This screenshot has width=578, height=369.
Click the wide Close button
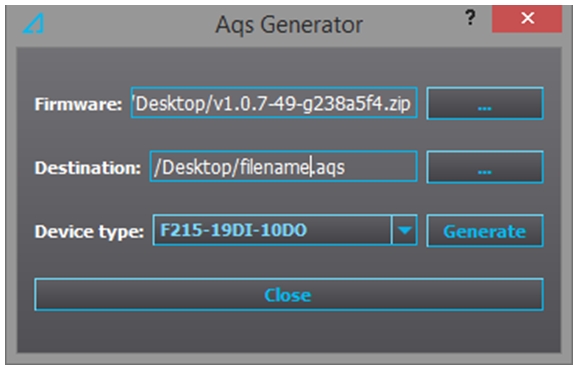coord(289,295)
